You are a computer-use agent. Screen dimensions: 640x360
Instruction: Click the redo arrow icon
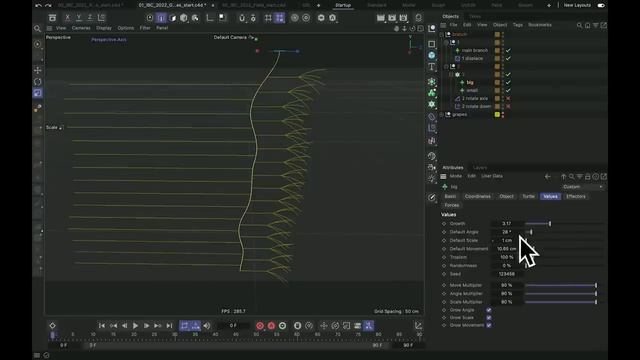coord(48,5)
